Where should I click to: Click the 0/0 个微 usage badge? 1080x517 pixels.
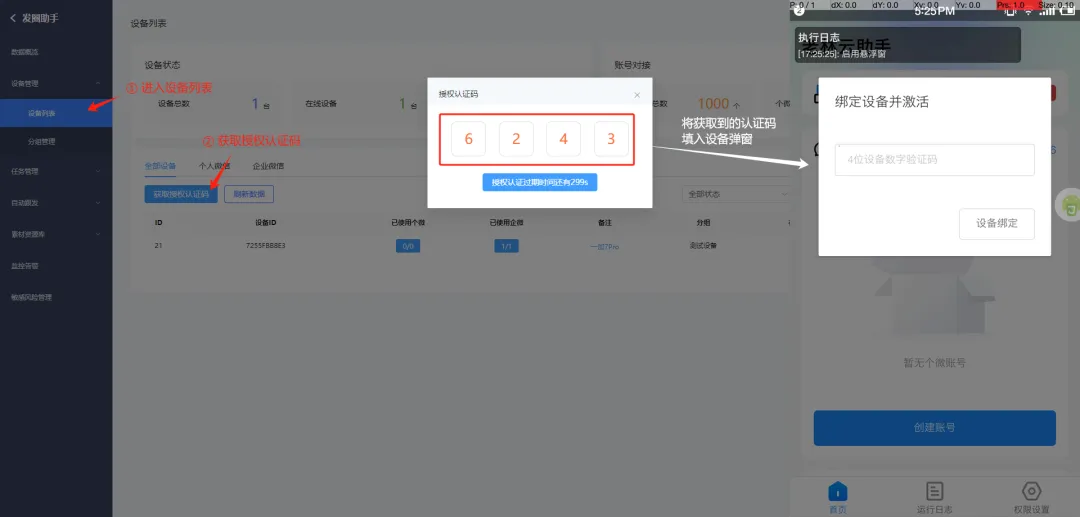408,246
